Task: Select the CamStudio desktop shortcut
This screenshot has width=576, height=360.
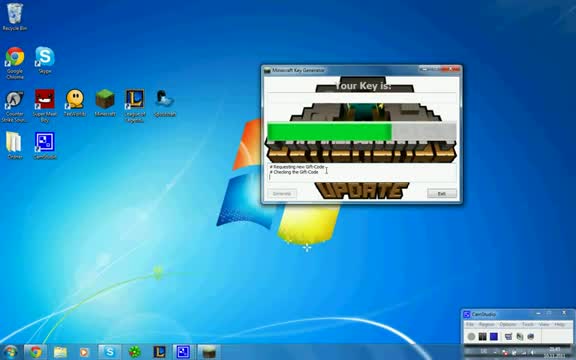Action: click(x=45, y=145)
